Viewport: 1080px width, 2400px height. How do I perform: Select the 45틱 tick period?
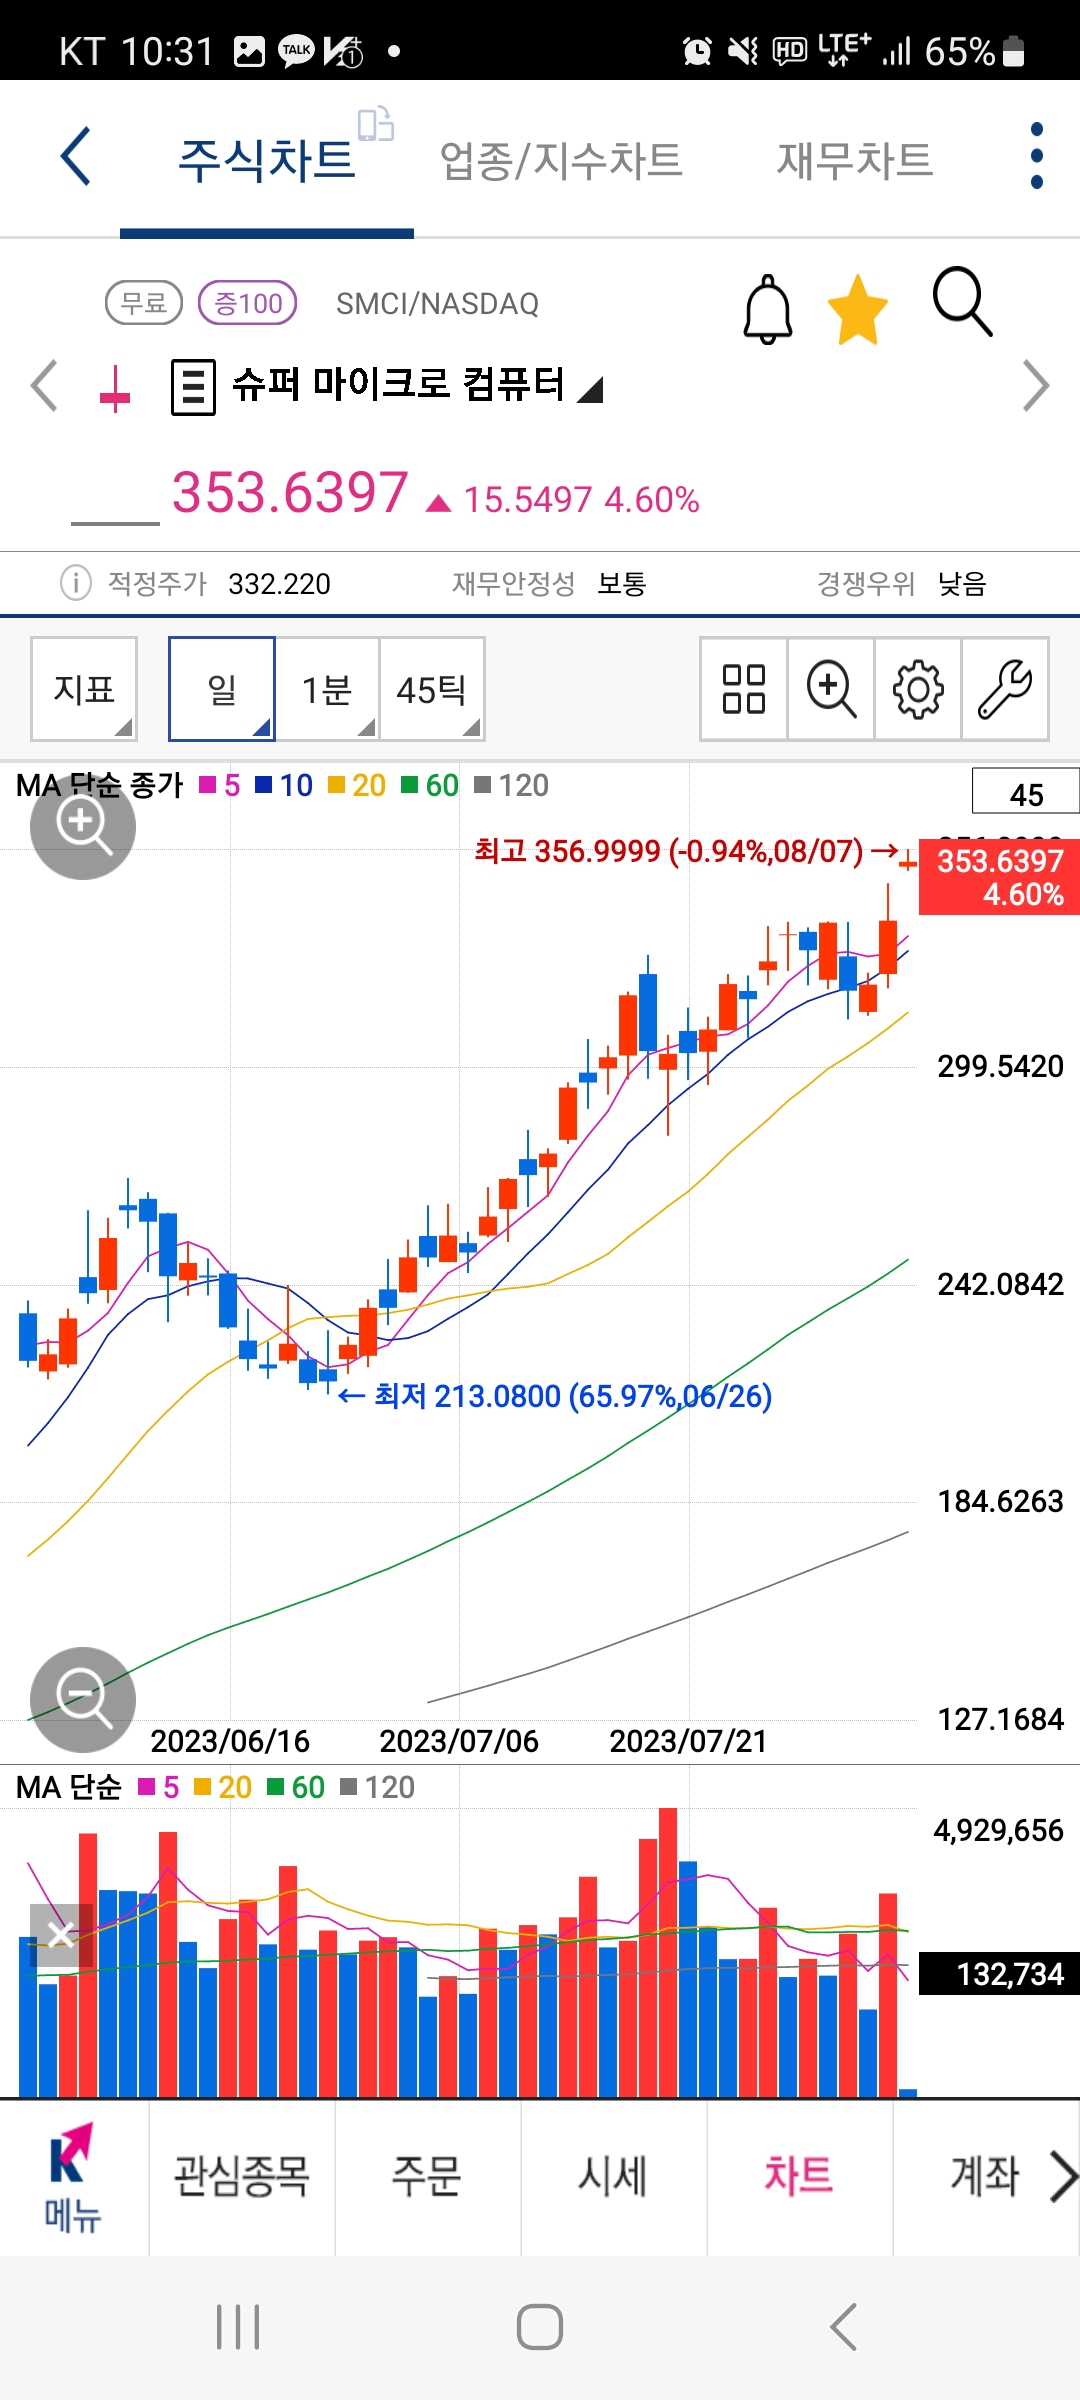coord(432,689)
